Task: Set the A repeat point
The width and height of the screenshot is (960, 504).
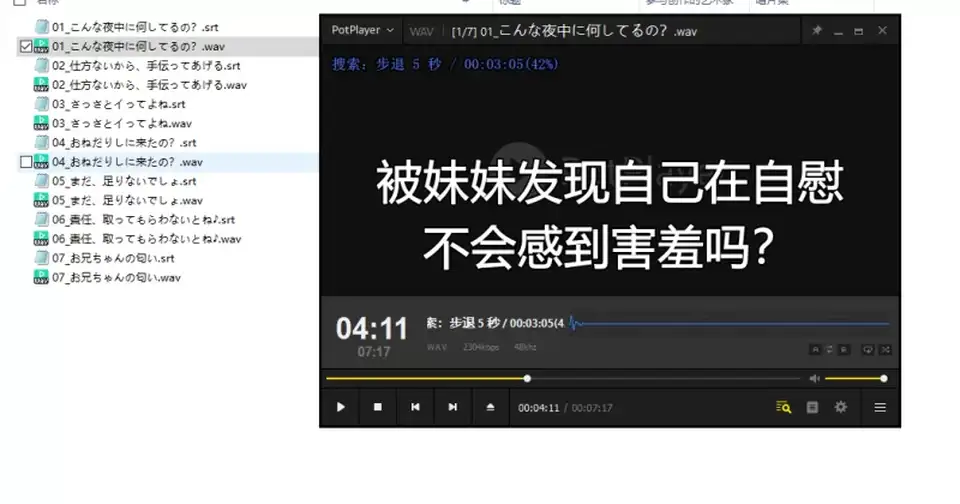Action: click(815, 350)
